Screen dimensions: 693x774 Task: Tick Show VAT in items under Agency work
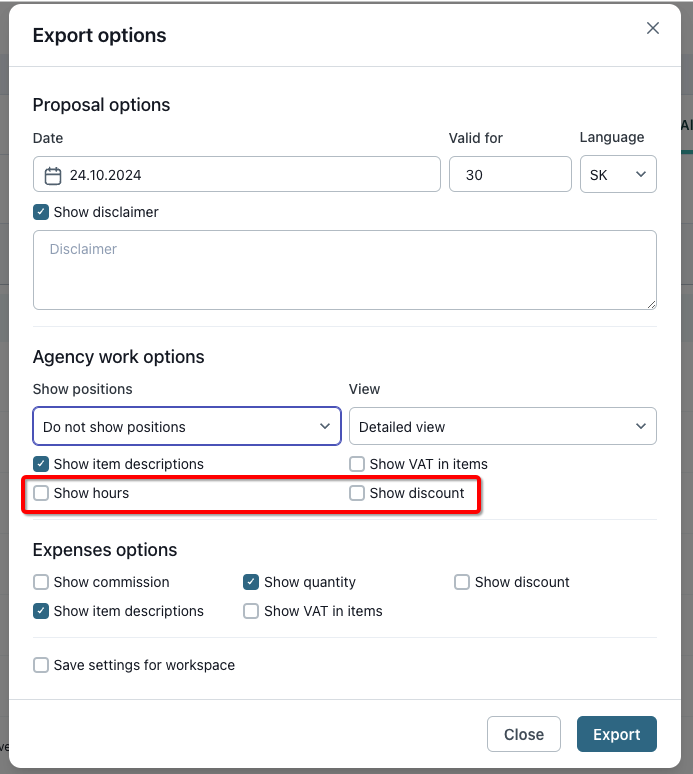[x=357, y=464]
